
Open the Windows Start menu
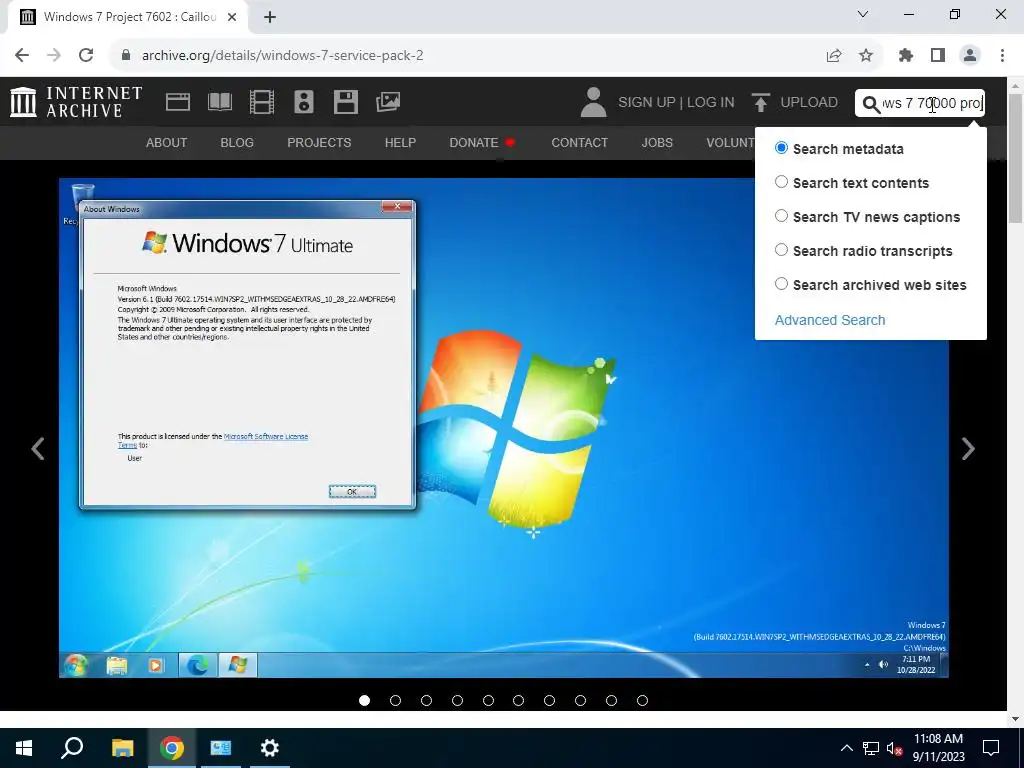(24, 748)
